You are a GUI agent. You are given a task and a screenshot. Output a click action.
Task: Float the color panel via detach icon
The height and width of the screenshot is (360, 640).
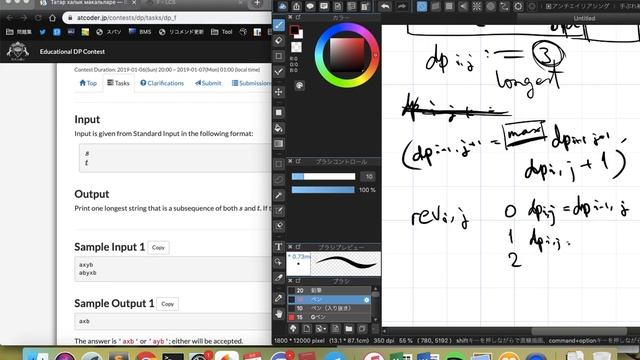(298, 17)
